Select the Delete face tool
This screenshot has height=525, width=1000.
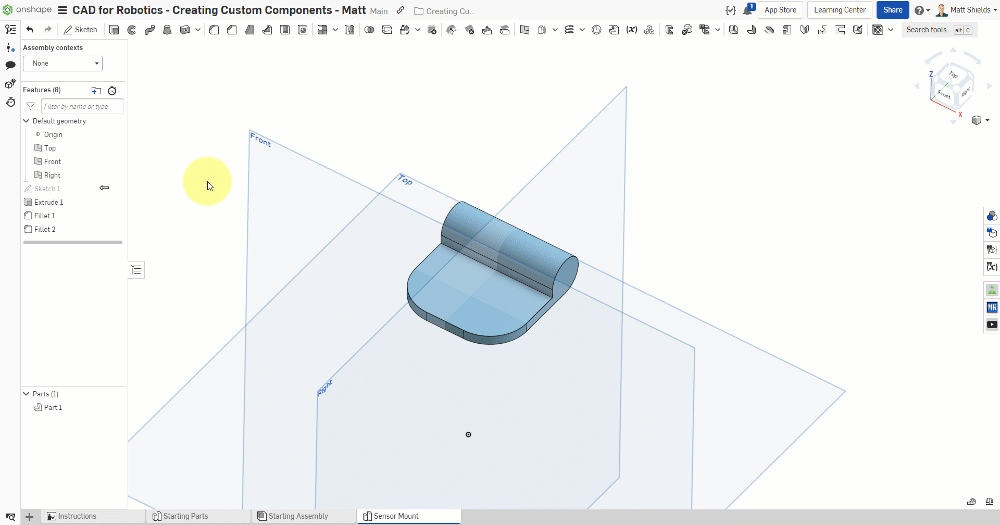[469, 30]
